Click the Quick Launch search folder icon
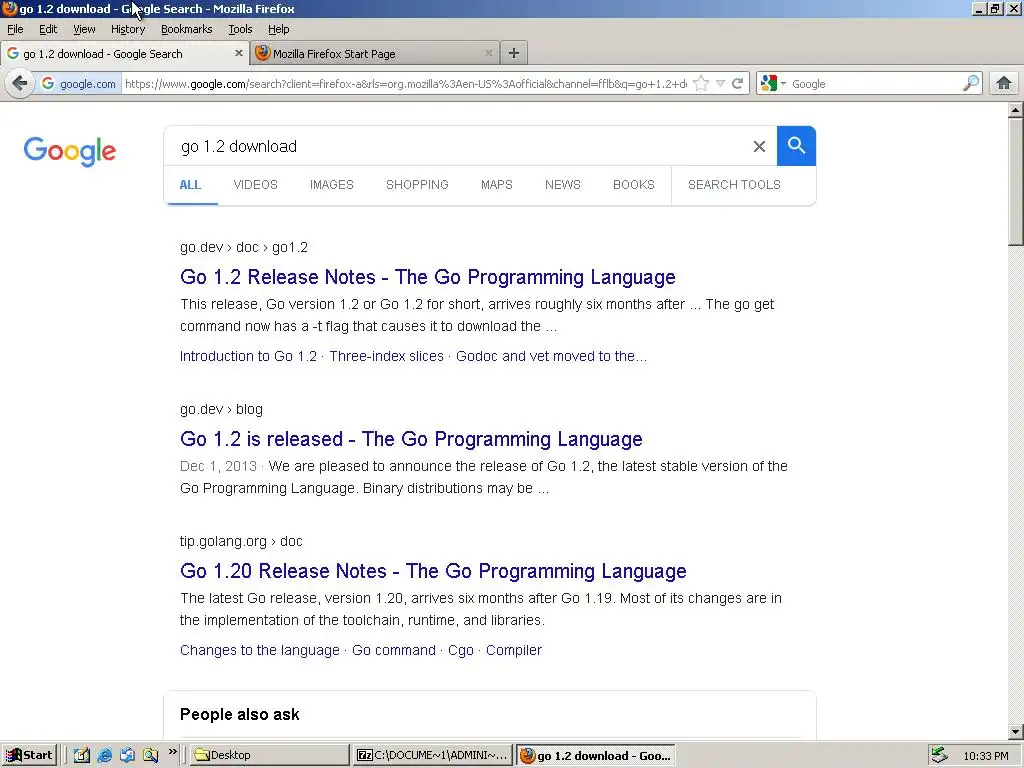1024x768 pixels. click(x=150, y=755)
